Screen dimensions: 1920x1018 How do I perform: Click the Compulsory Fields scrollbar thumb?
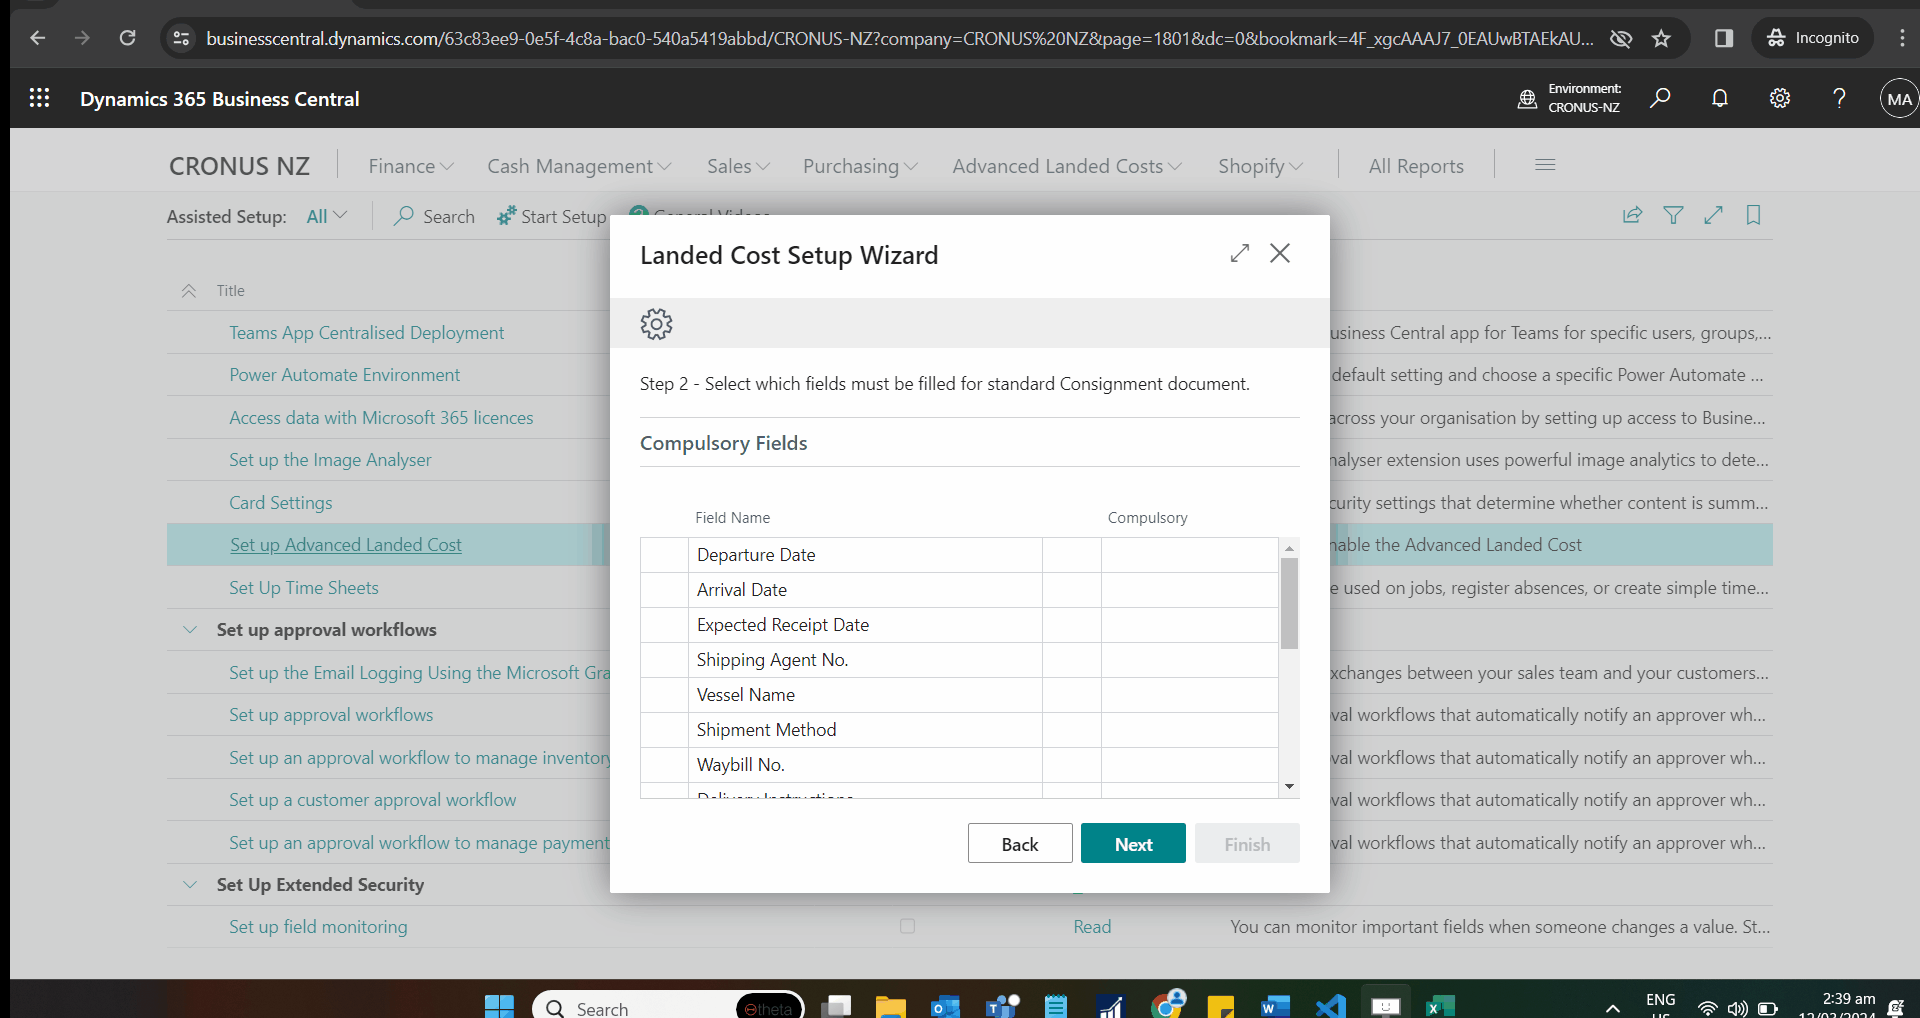(x=1289, y=603)
